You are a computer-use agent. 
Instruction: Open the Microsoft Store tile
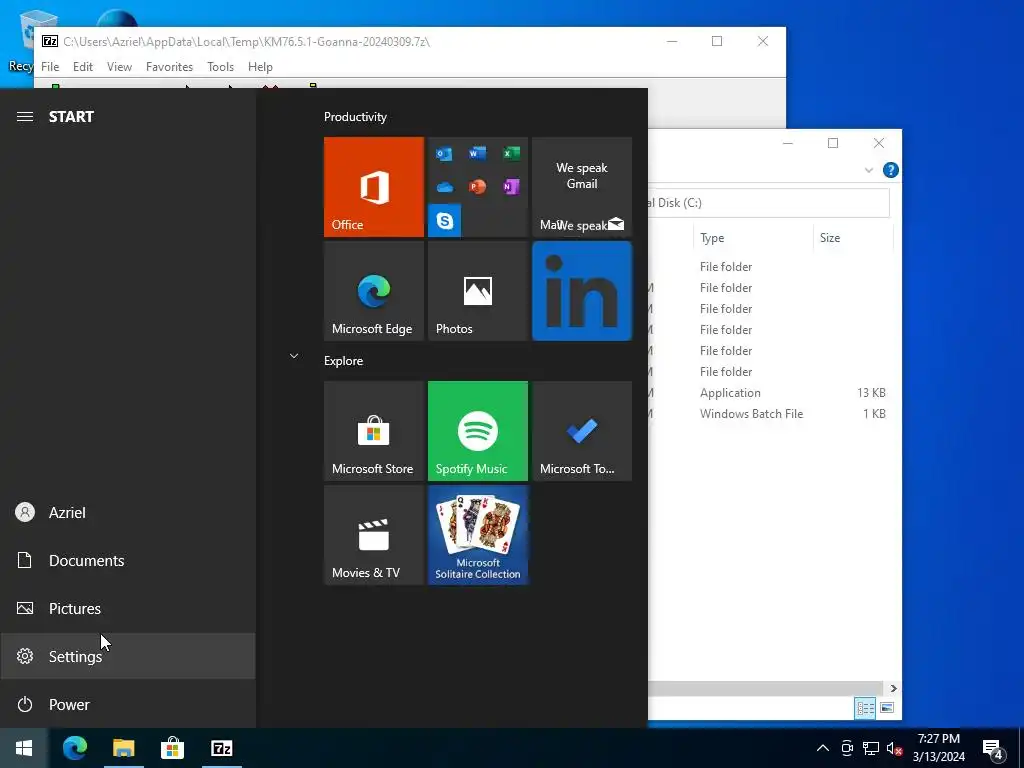(374, 431)
